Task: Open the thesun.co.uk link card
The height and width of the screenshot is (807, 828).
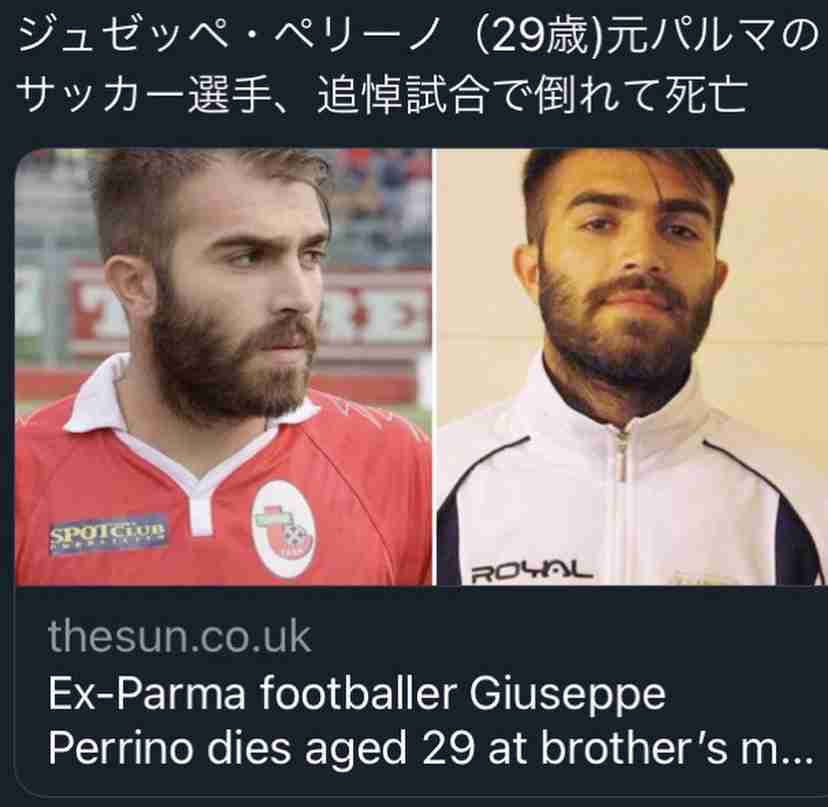Action: pos(421,472)
